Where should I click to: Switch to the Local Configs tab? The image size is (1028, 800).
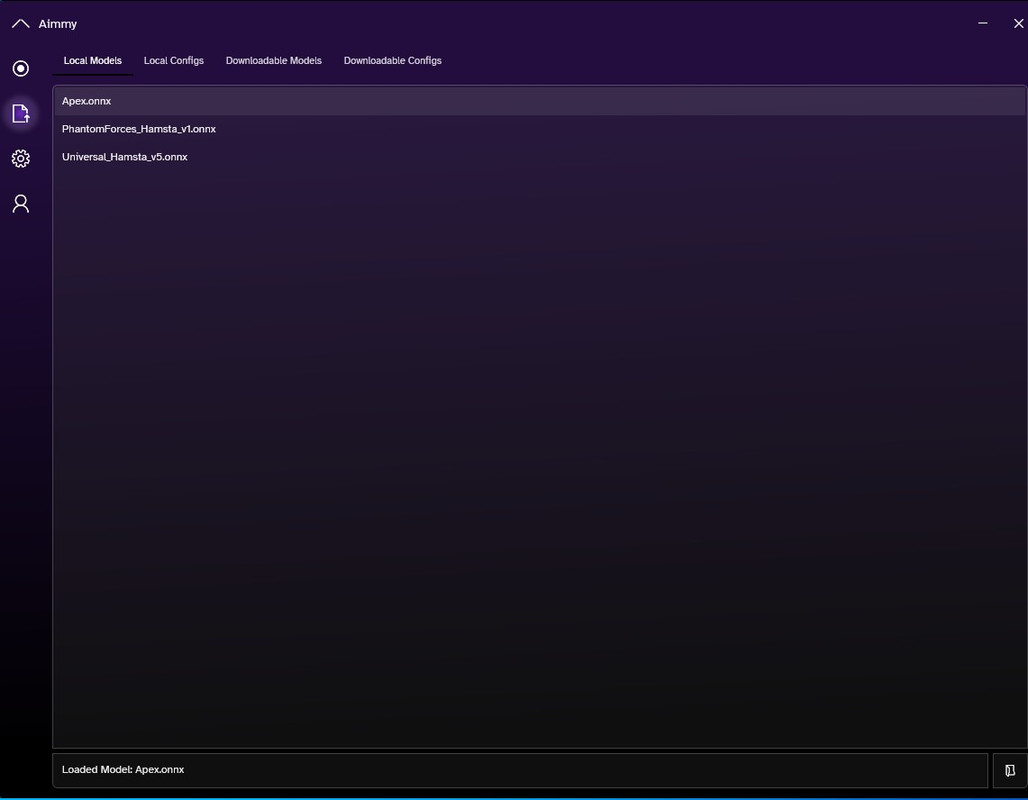tap(174, 60)
